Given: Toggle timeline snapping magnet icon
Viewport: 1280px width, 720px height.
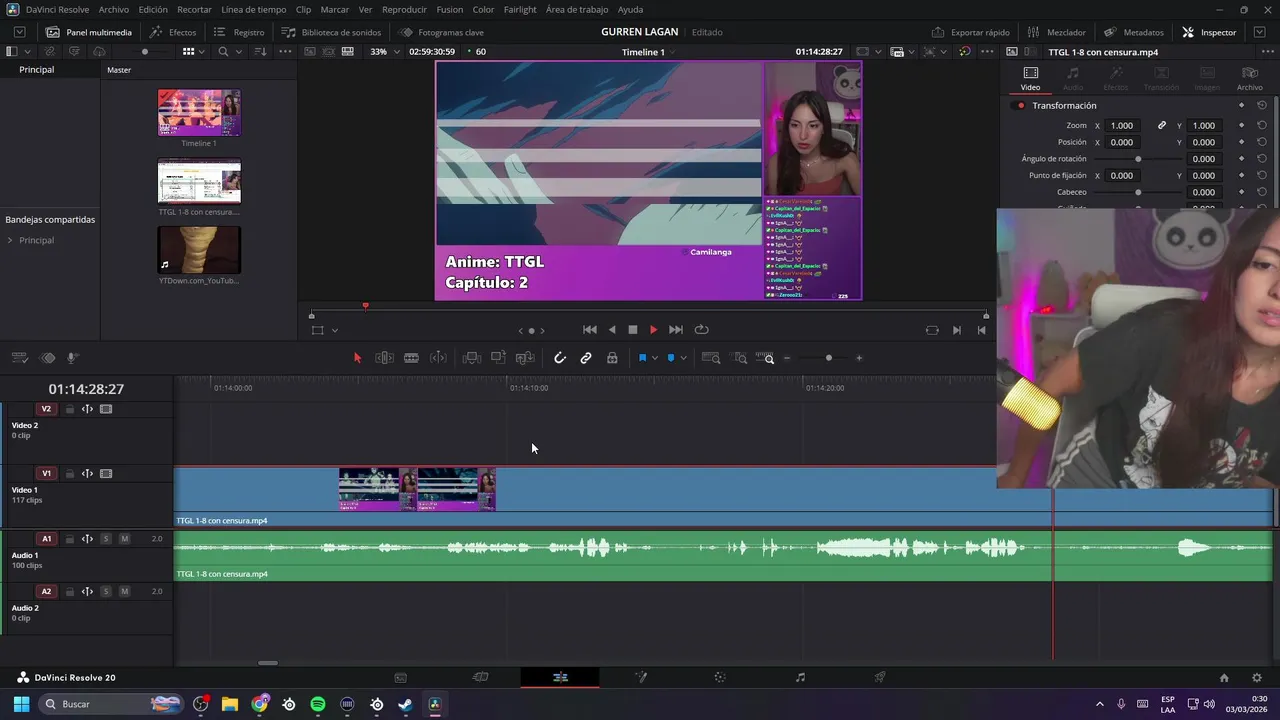Looking at the screenshot, I should tap(560, 358).
